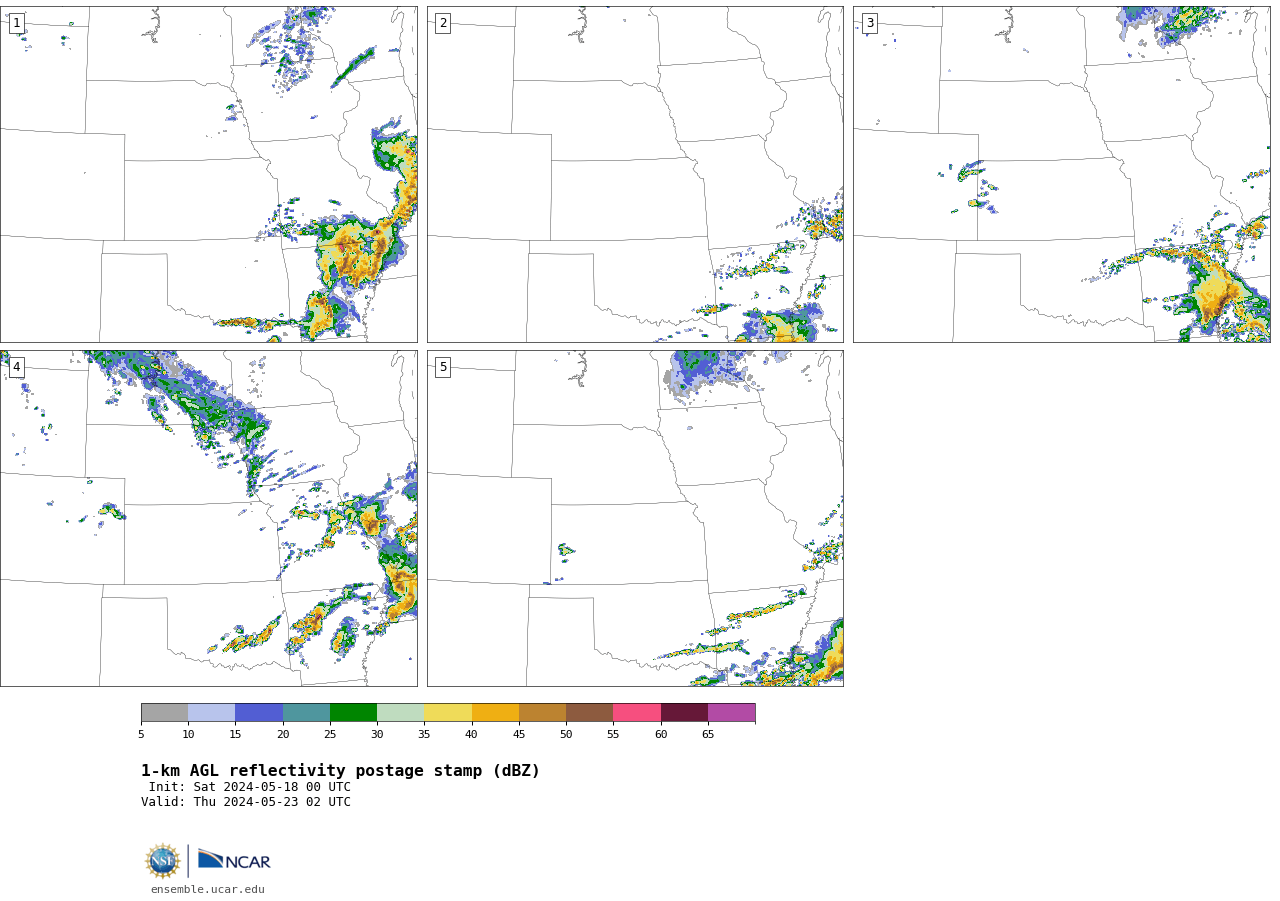Open ensemble member 4 reflectivity map
The width and height of the screenshot is (1280, 901).
pyautogui.click(x=208, y=518)
